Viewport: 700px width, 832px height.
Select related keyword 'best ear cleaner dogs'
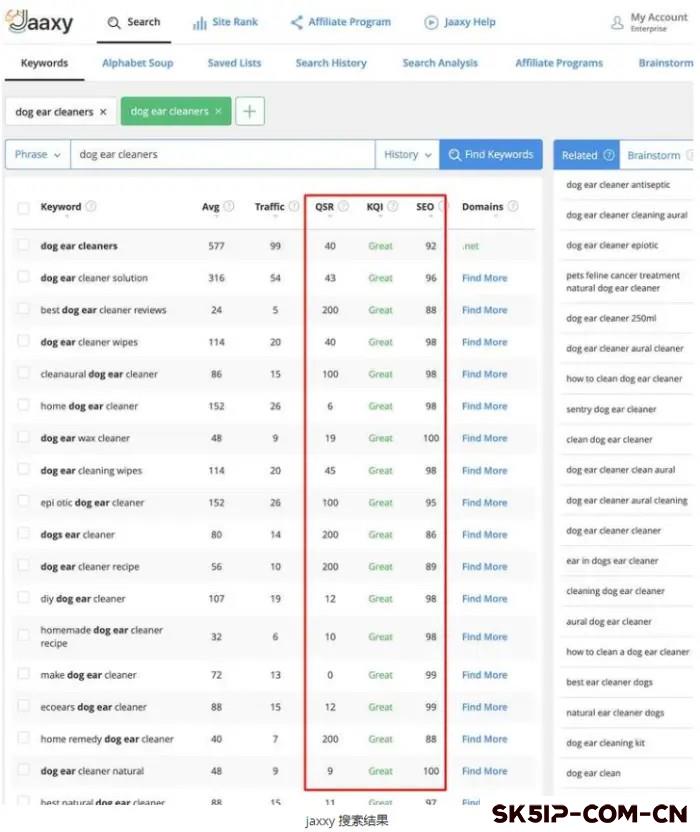pyautogui.click(x=609, y=682)
